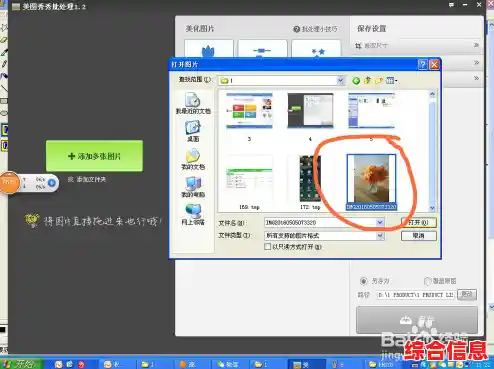Click the 更改 change path button

pyautogui.click(x=467, y=295)
